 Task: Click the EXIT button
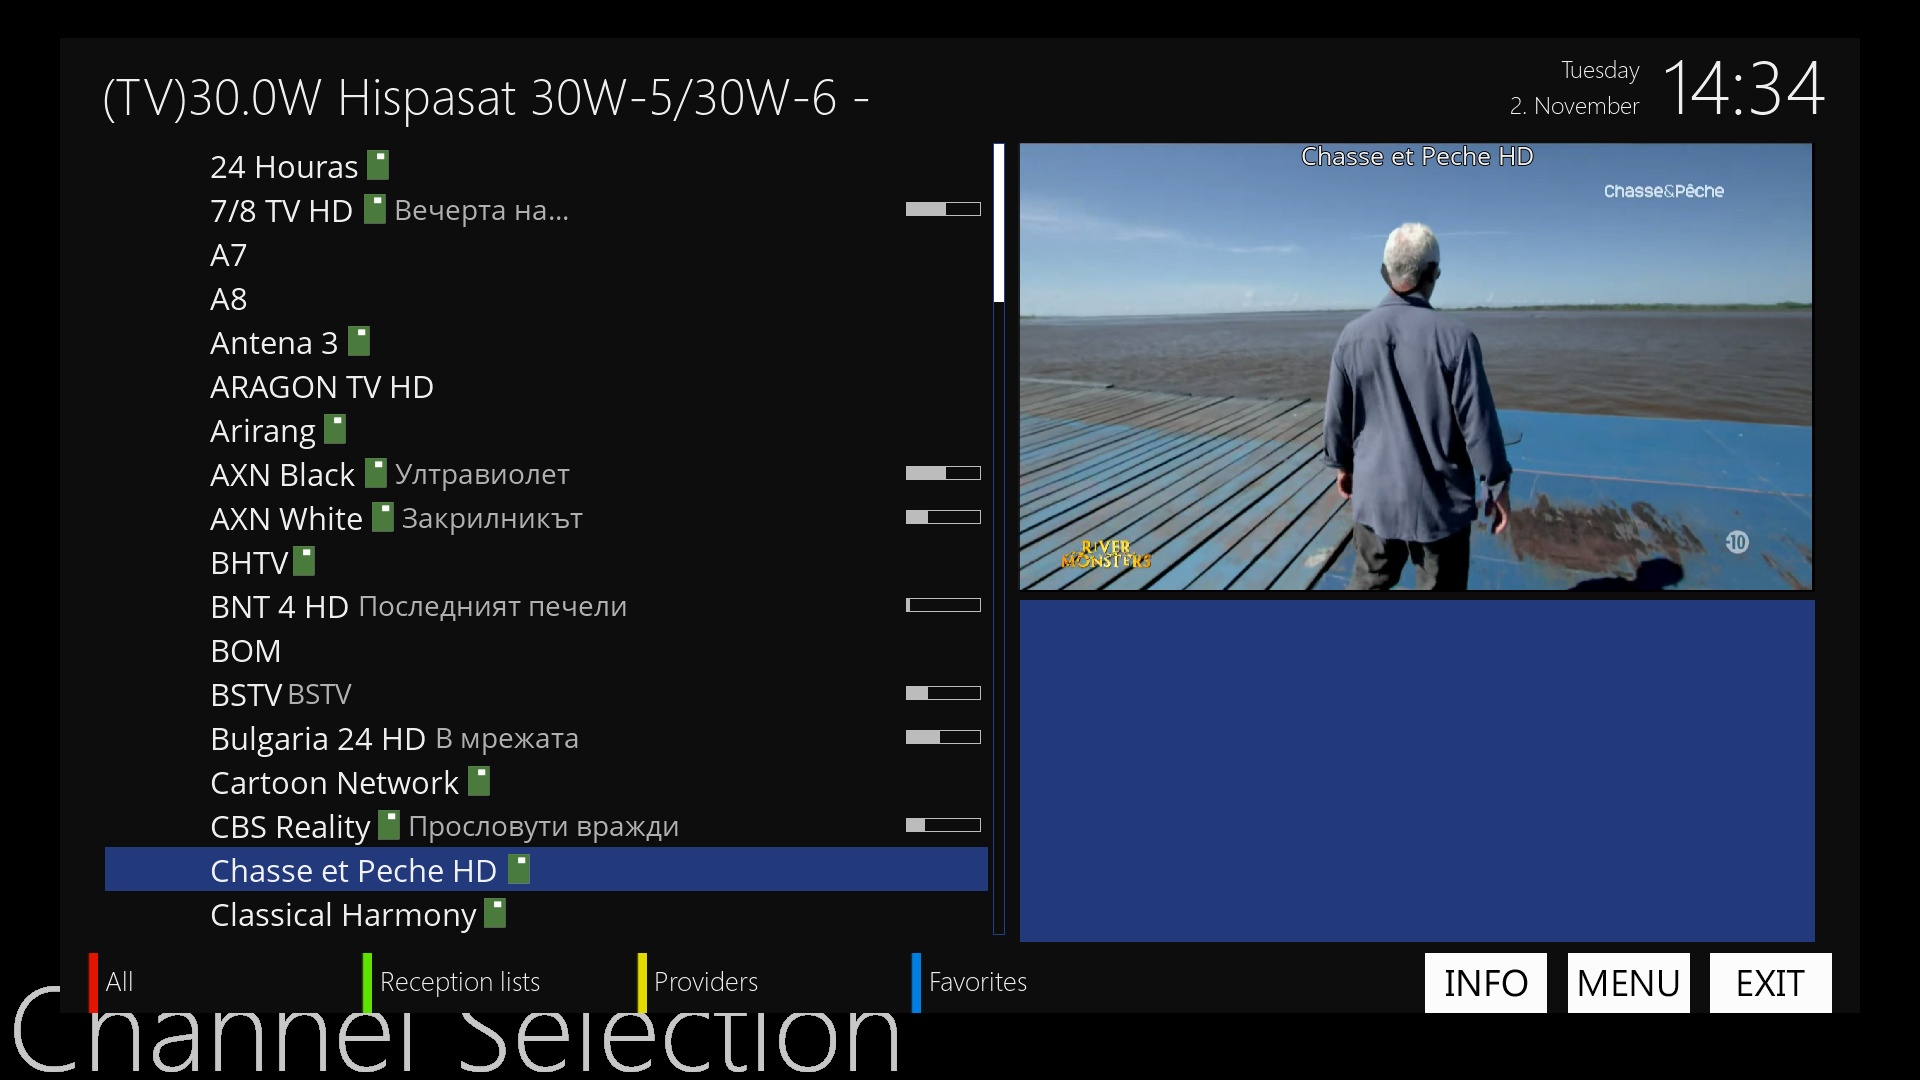(1770, 983)
